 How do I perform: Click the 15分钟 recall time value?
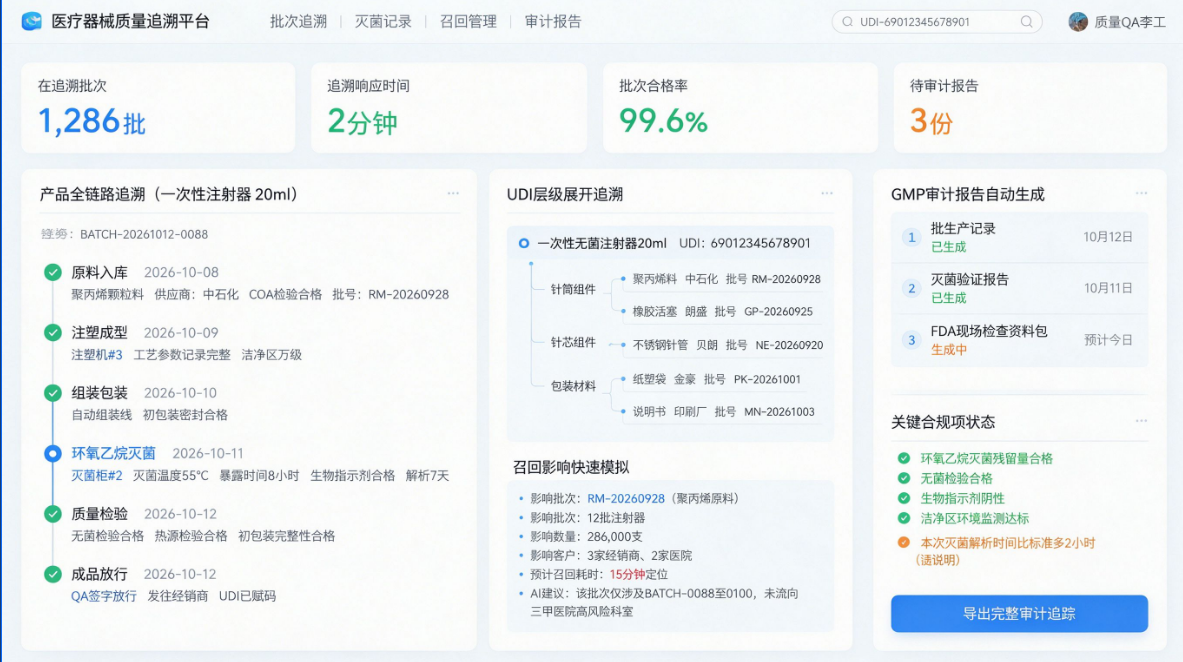627,574
